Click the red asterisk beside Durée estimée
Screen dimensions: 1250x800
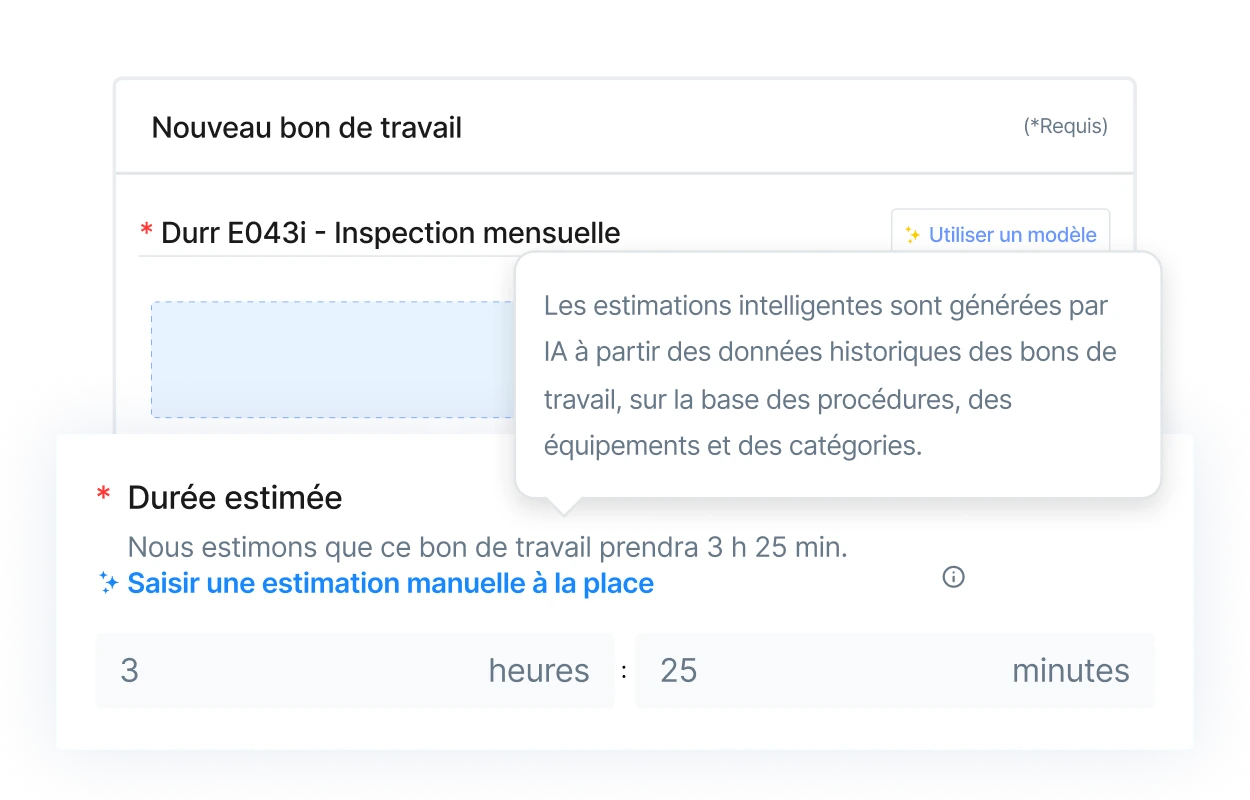[x=103, y=494]
